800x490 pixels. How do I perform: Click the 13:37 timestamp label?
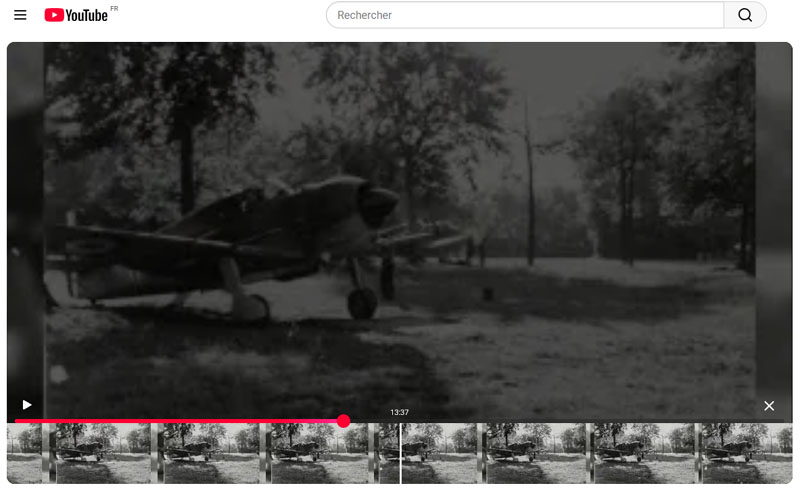click(x=399, y=412)
